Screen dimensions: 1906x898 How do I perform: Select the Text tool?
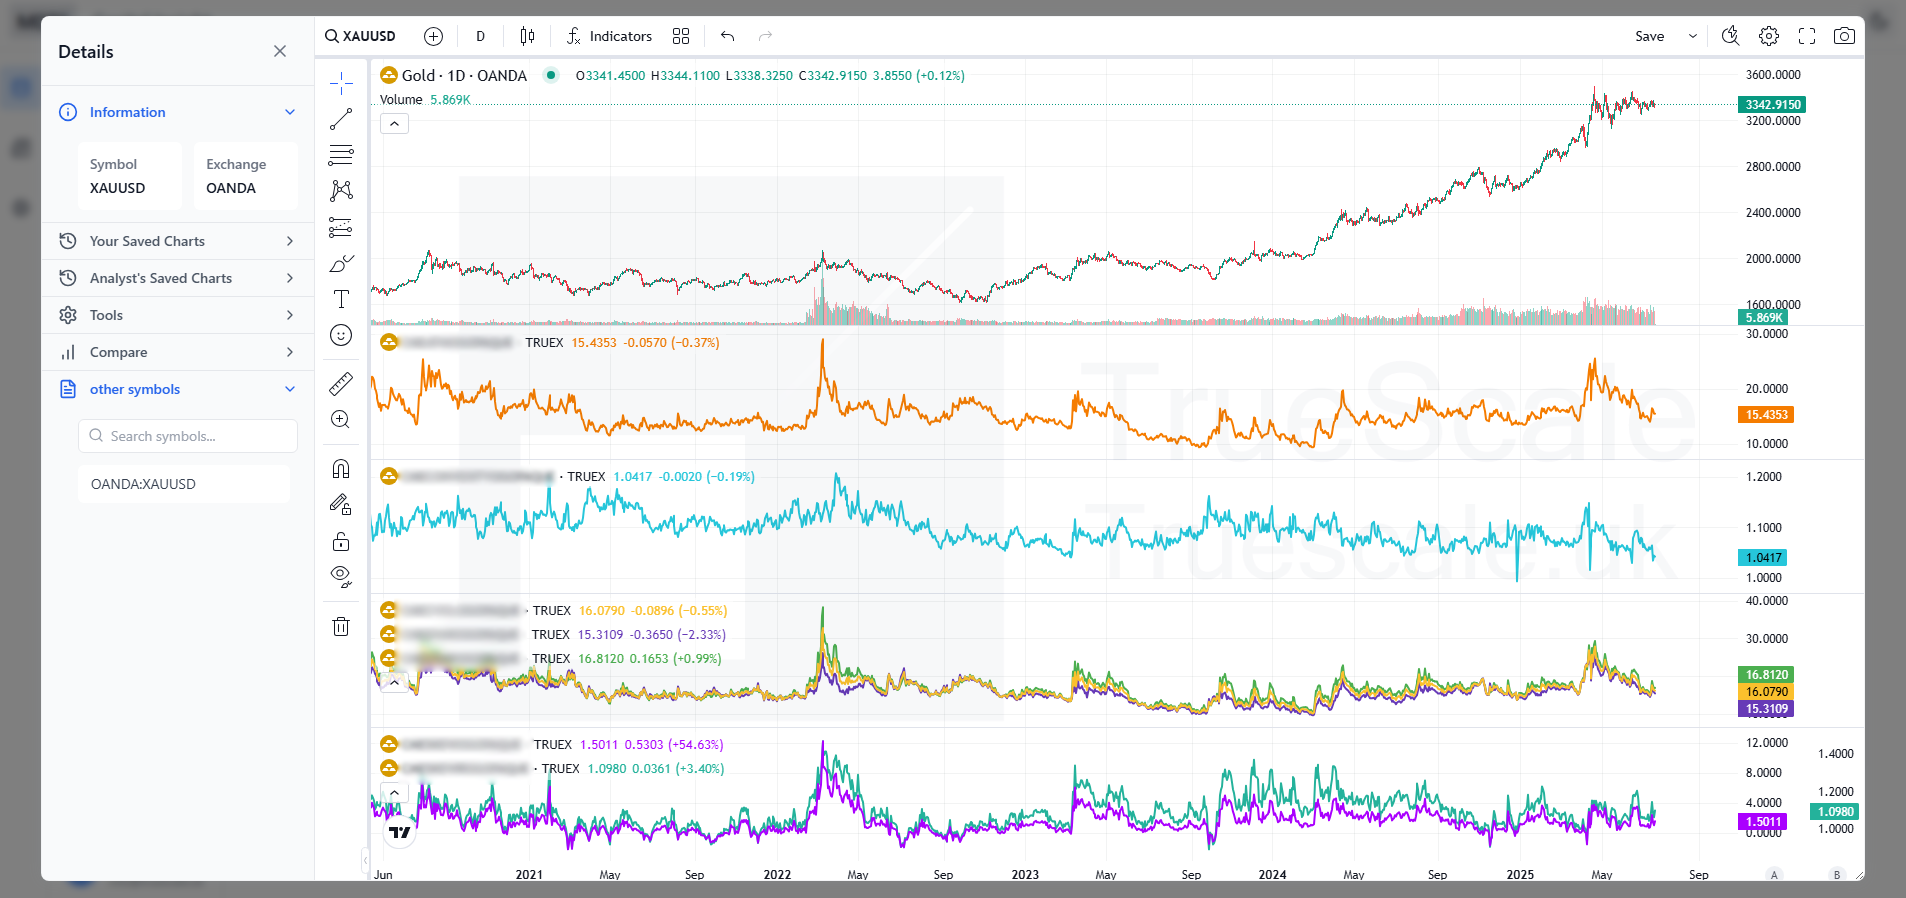pyautogui.click(x=341, y=299)
